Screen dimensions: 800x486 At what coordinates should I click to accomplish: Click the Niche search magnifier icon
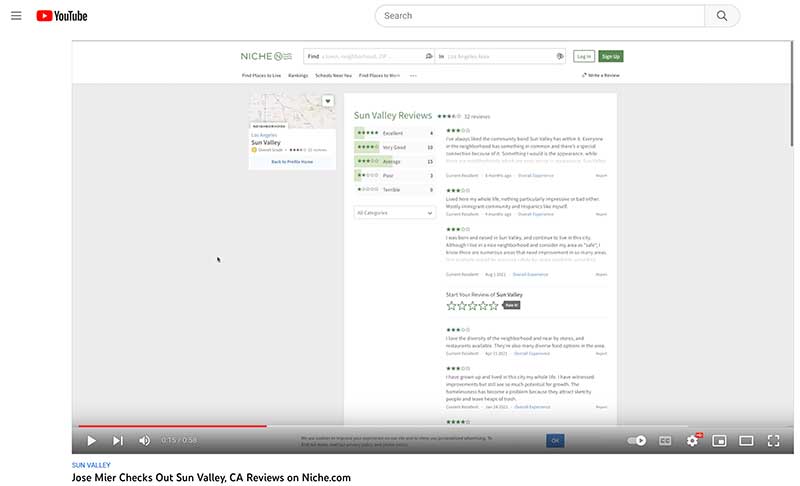[x=429, y=56]
